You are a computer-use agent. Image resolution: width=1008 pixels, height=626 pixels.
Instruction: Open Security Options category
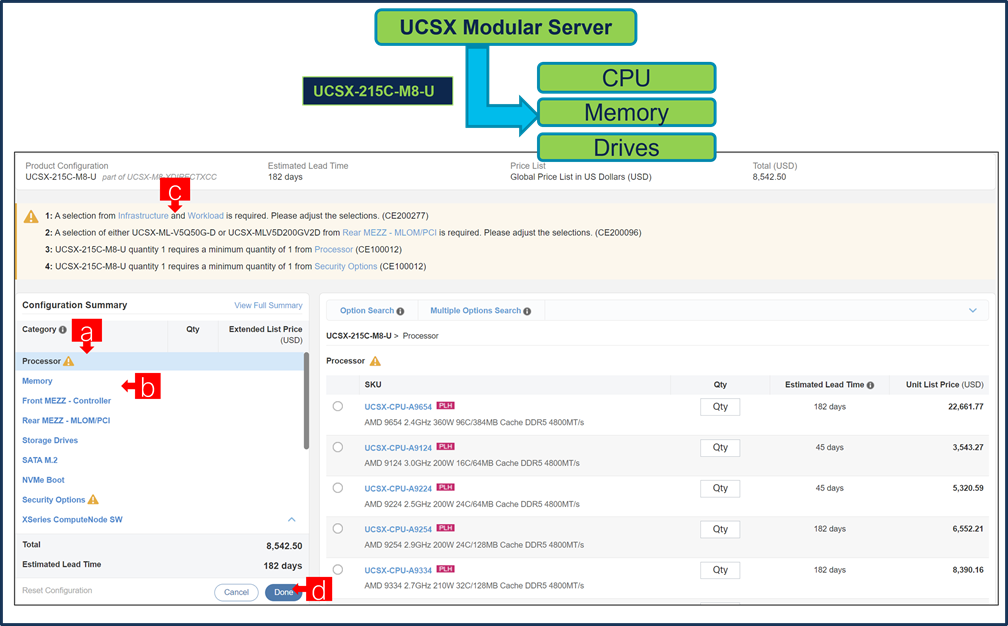[x=53, y=500]
